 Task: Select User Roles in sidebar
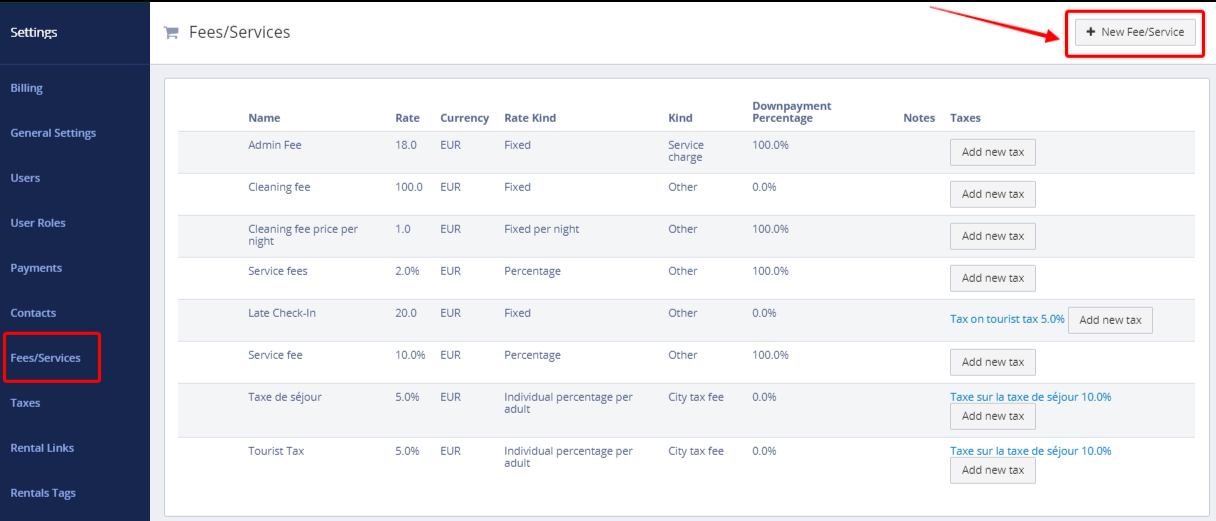[x=38, y=223]
